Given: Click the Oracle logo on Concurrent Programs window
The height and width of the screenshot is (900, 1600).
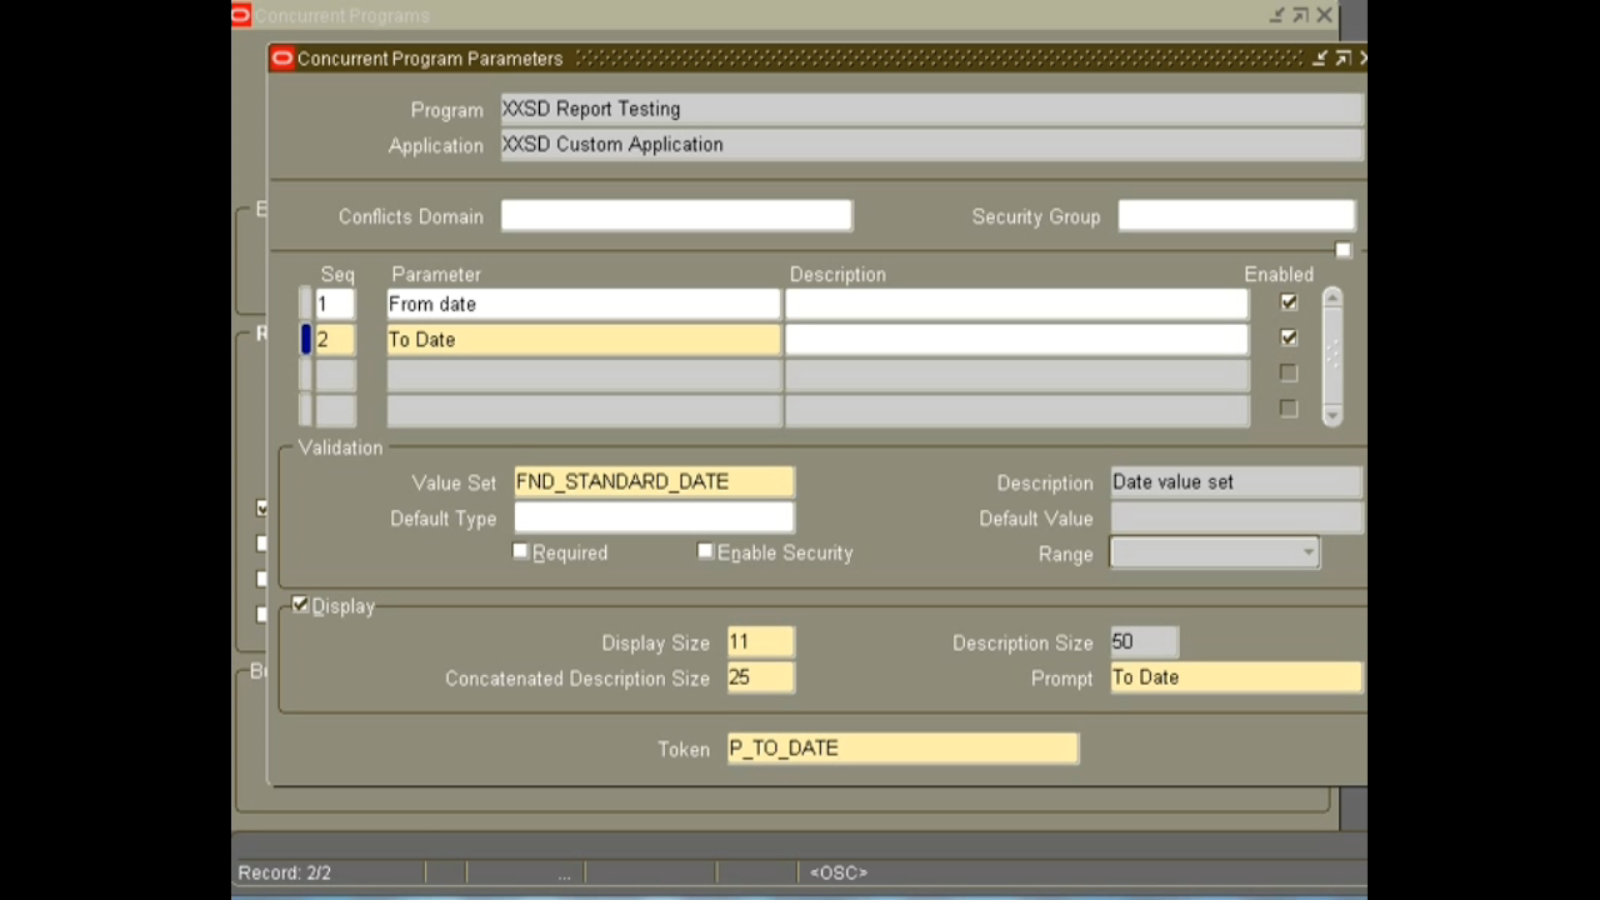Looking at the screenshot, I should 239,15.
